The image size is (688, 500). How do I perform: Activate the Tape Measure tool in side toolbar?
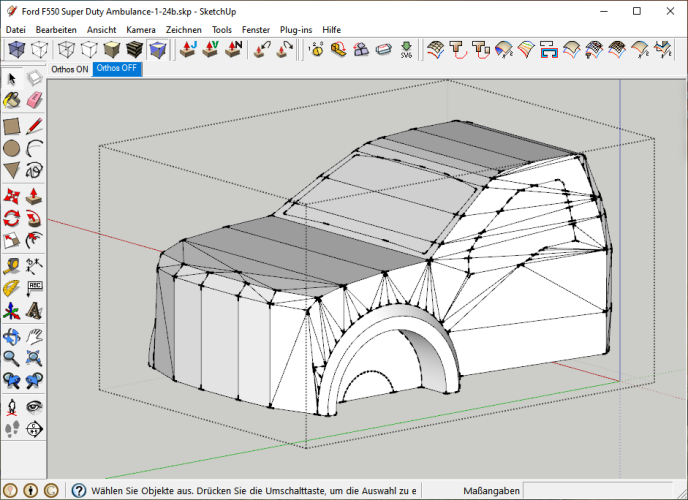[x=12, y=266]
